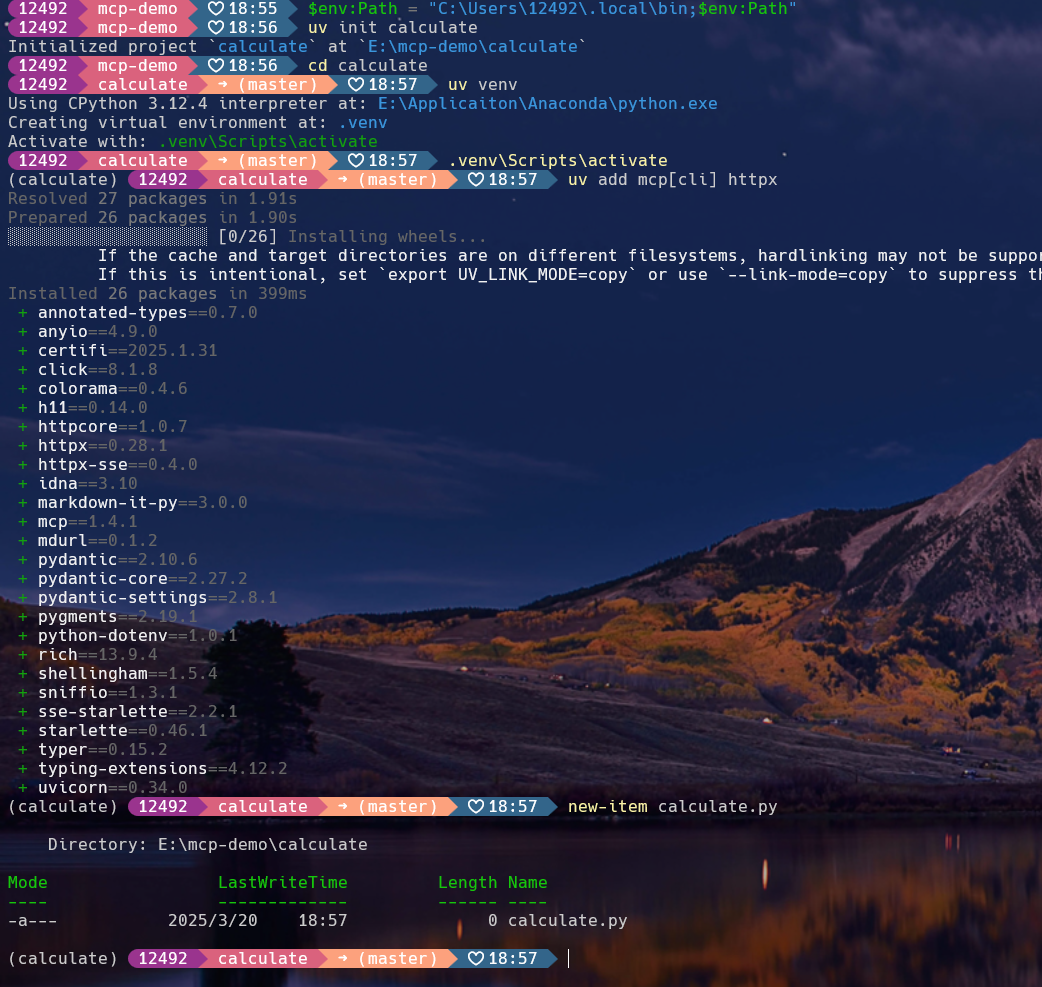
Task: Click the heart icon on the "uv venv" prompt line
Action: [355, 85]
